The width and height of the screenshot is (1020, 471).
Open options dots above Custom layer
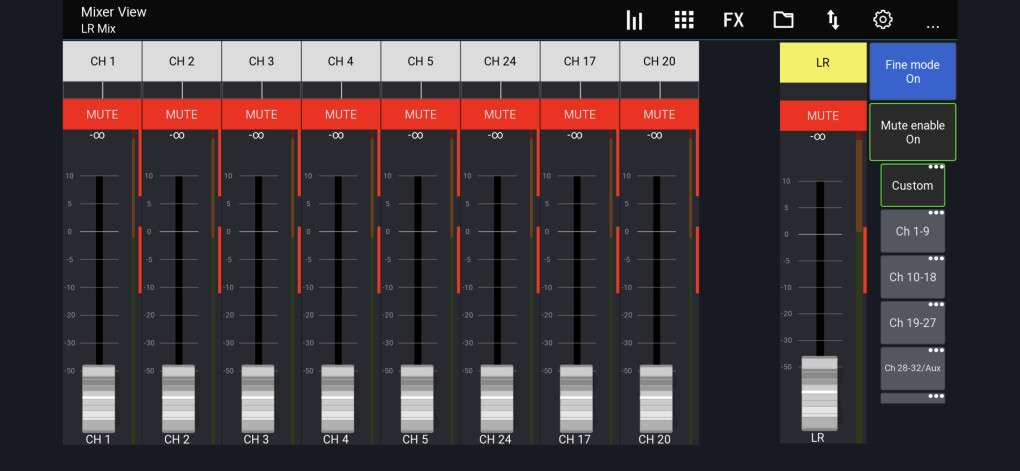936,167
